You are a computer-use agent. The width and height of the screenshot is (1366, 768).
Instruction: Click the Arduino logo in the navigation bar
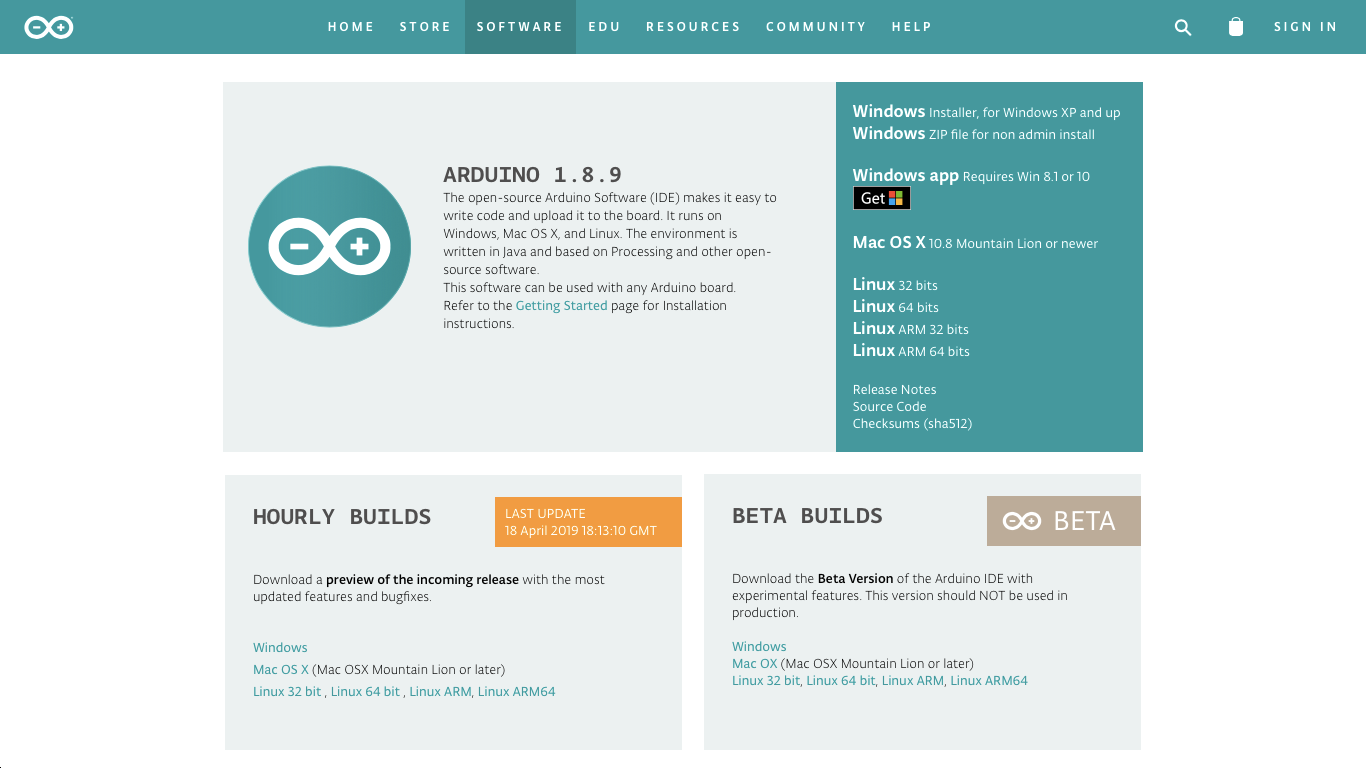(48, 27)
